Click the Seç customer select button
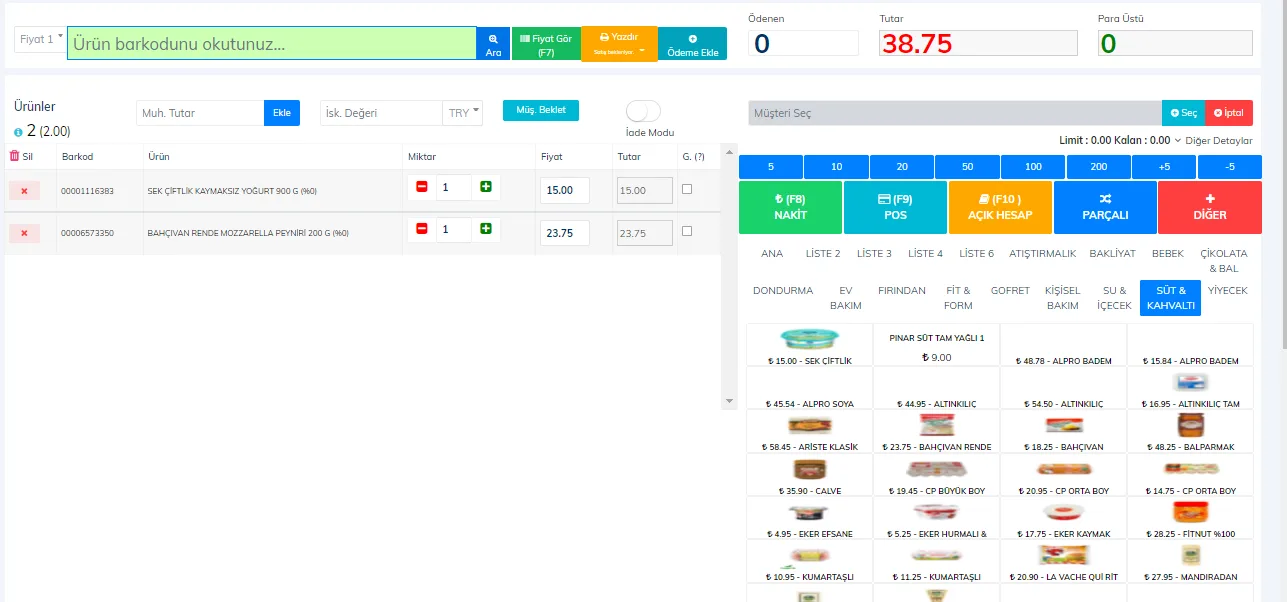The image size is (1287, 602). [x=1183, y=113]
